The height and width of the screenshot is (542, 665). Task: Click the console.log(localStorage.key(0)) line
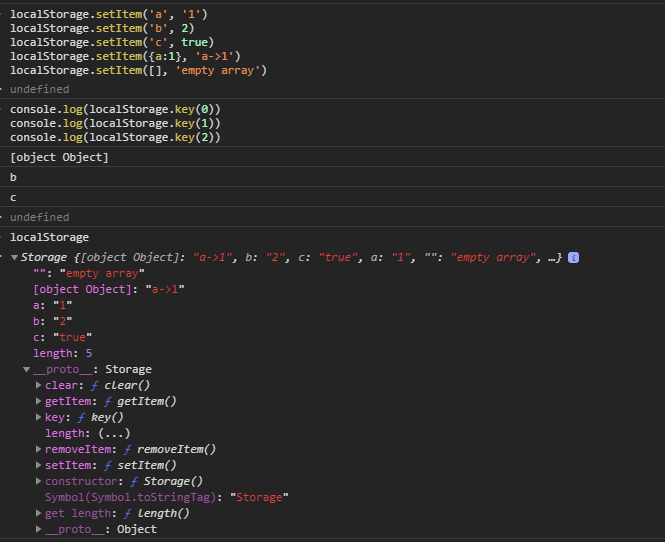pos(115,109)
